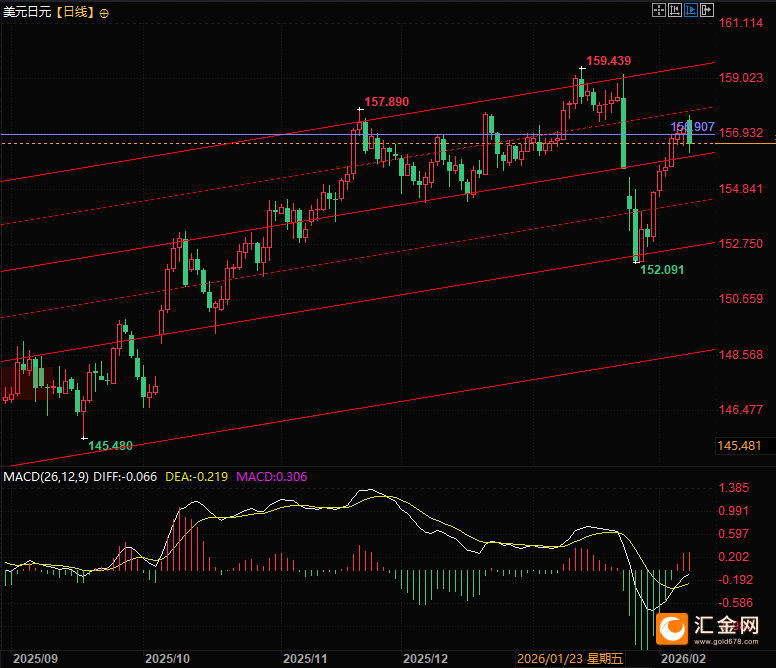
Task: Toggle the crosshair cursor icon
Action: pyautogui.click(x=659, y=10)
